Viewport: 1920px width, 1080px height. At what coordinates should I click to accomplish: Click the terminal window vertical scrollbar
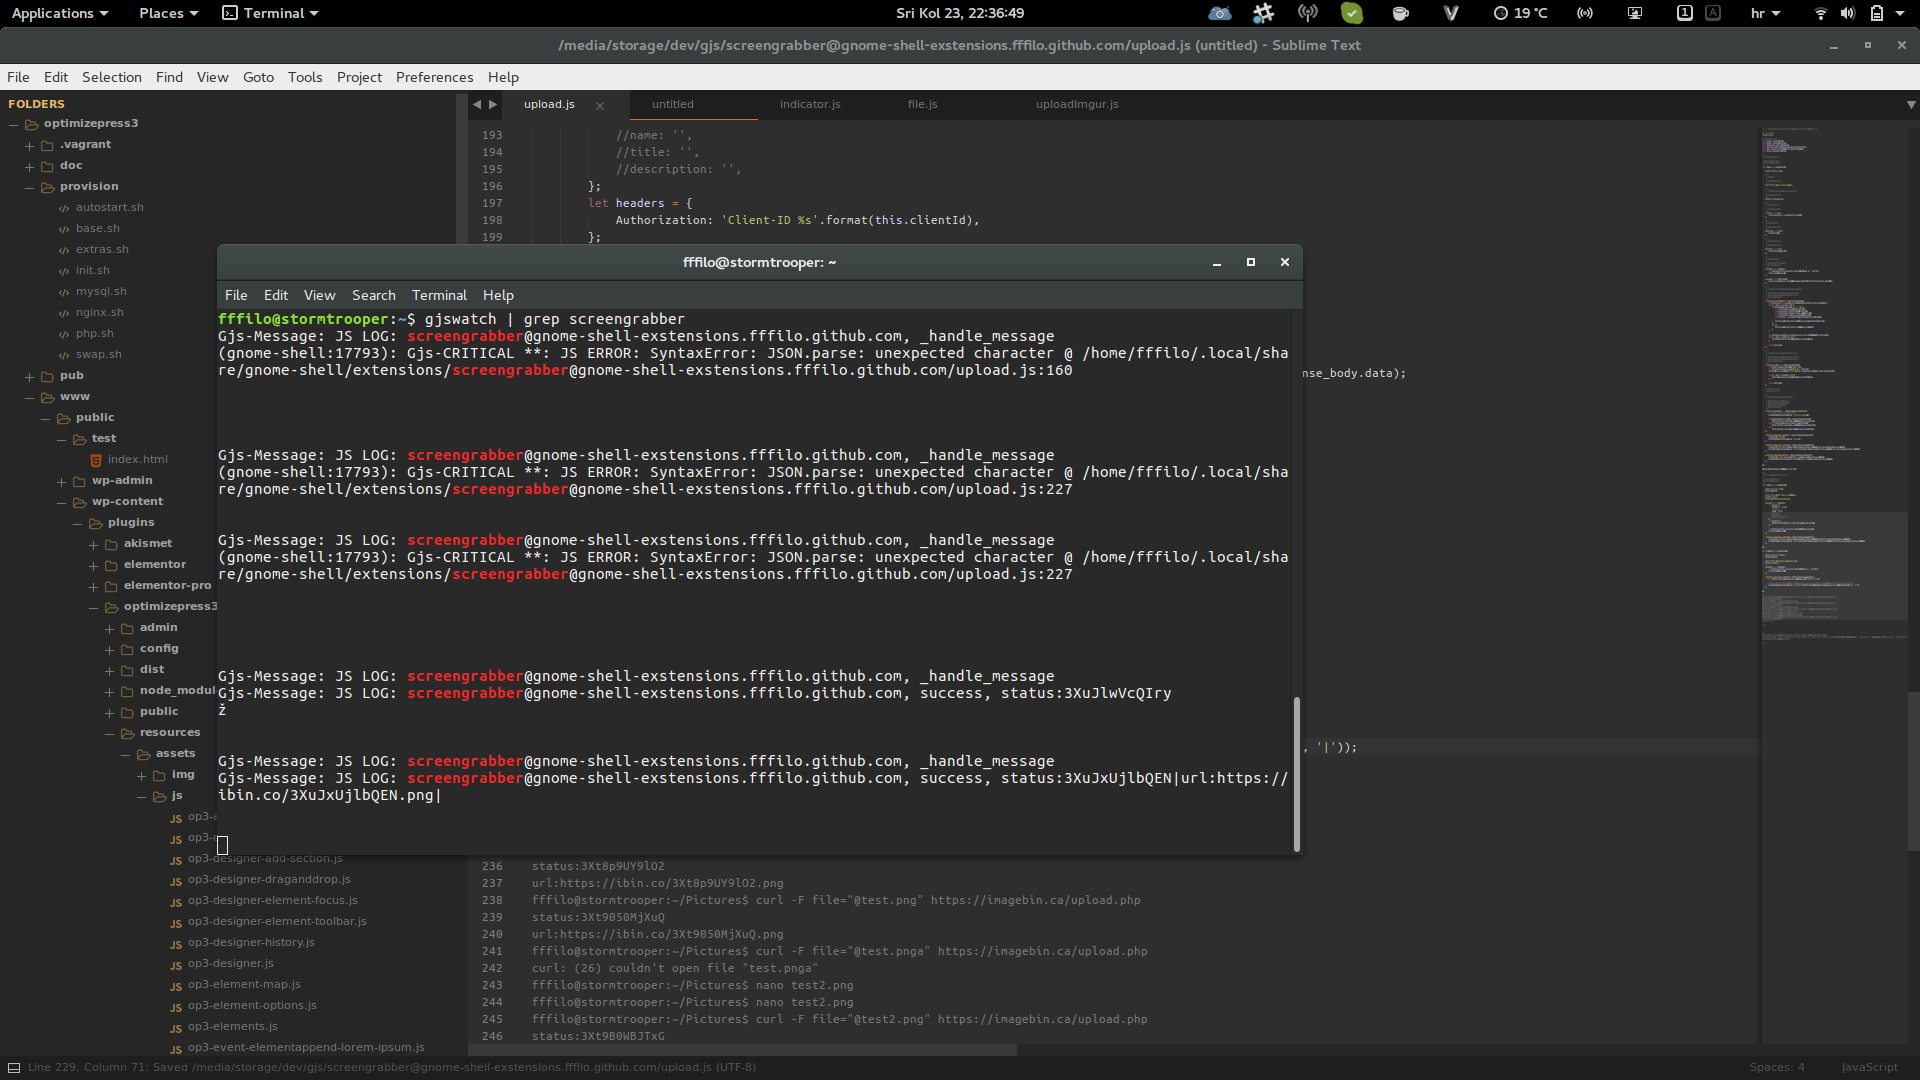1296,774
